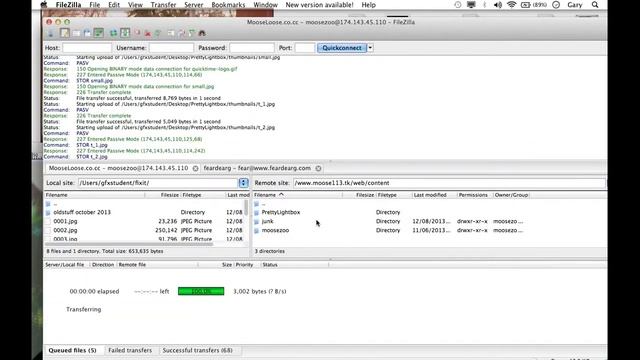Toggle message log display icon

click(65, 33)
